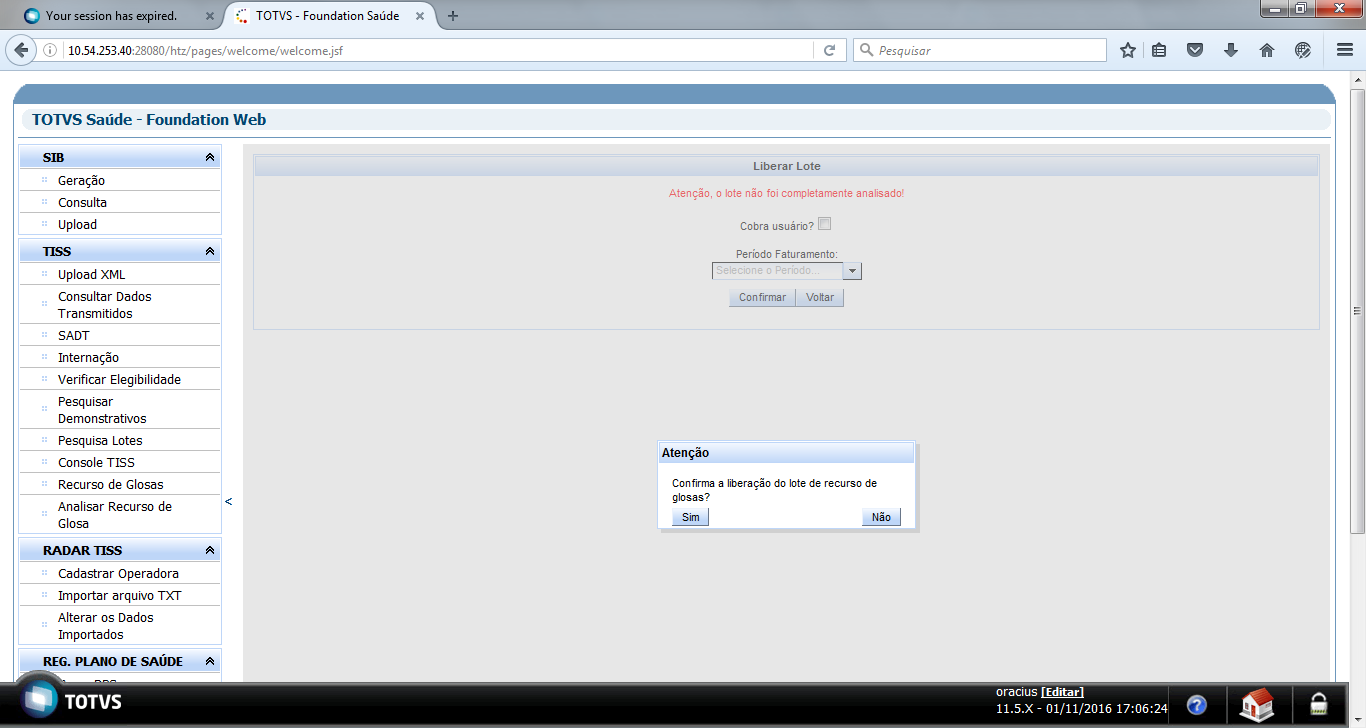Screen dimensions: 1366x728
Task: Open Internação in the TISS menu
Action: [x=88, y=358]
